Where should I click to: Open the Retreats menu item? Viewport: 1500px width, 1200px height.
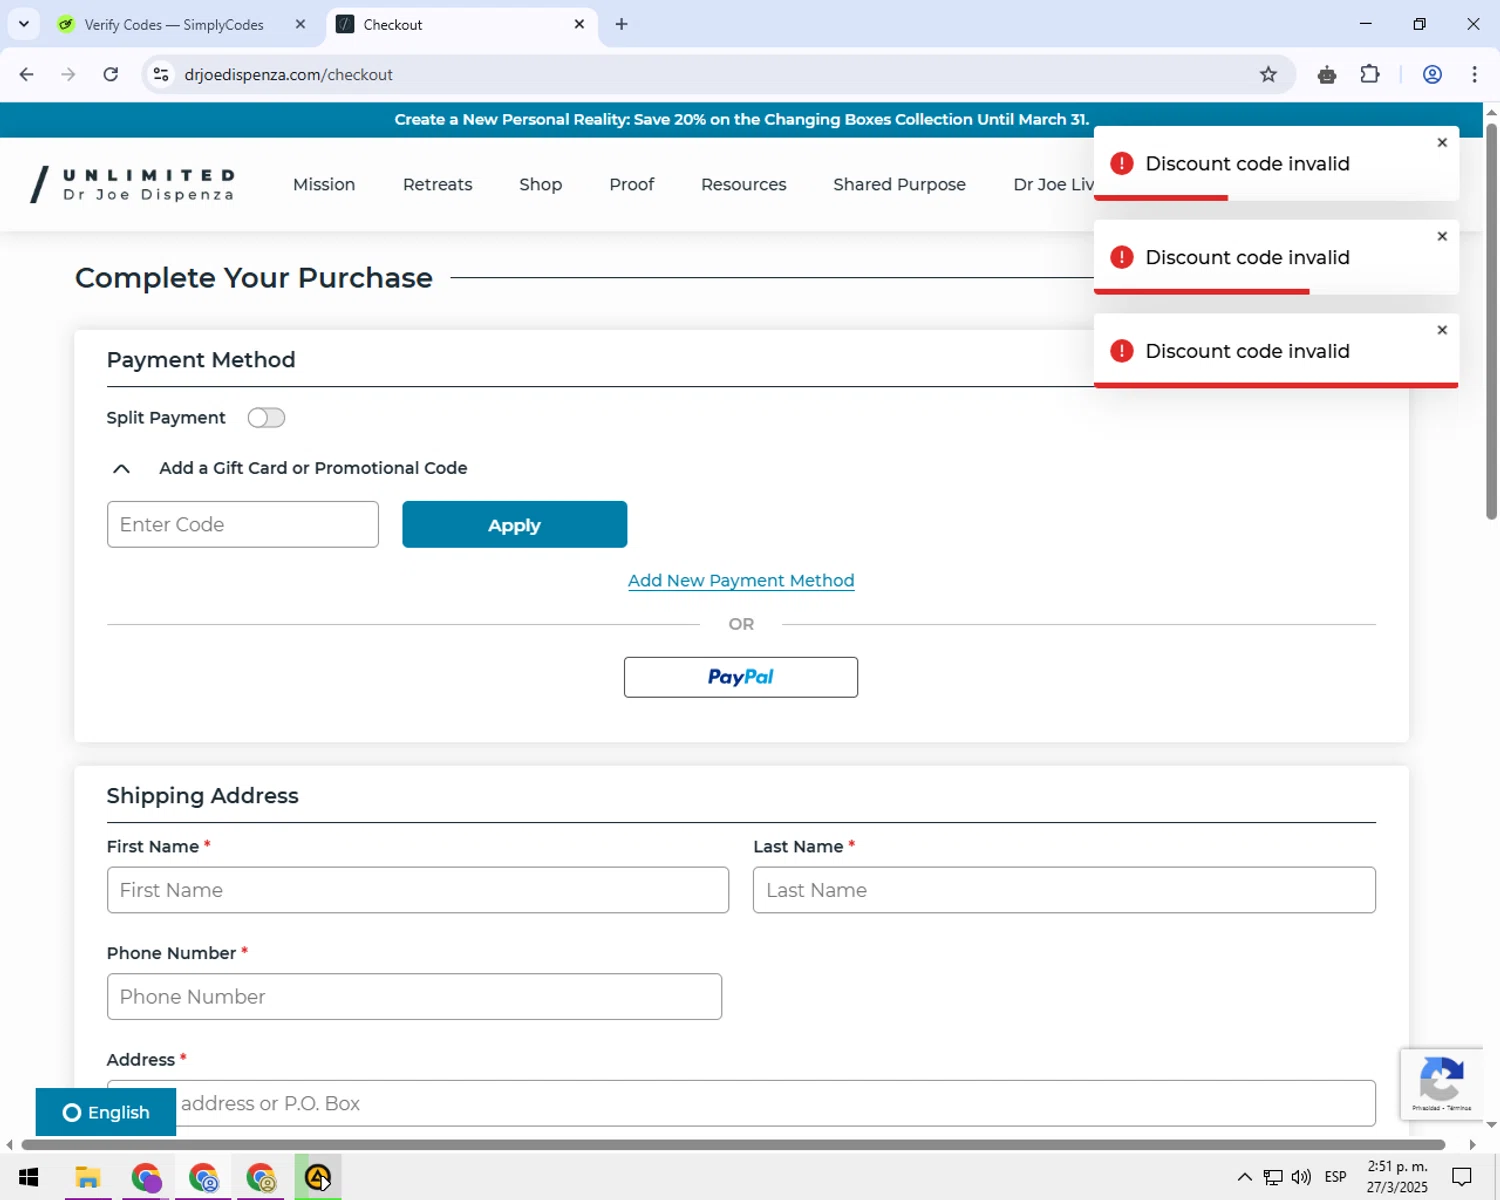tap(437, 184)
